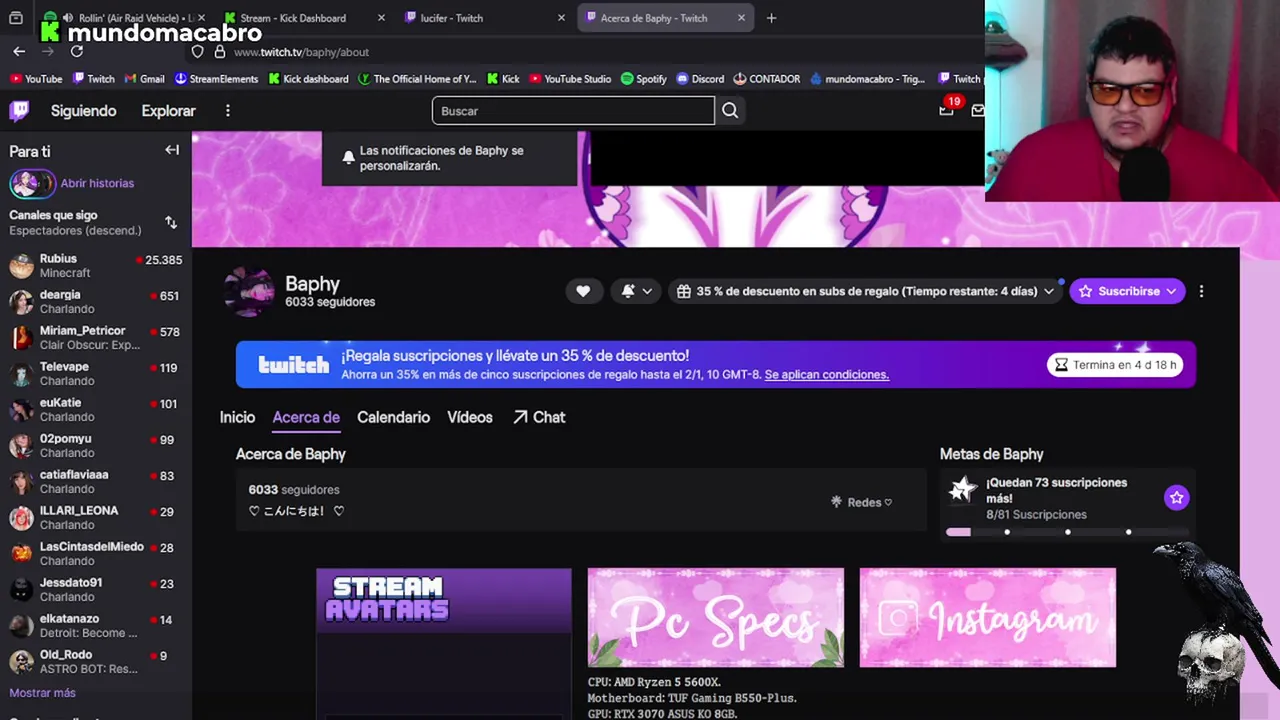1280x720 pixels.
Task: Open the Gmail bookmark
Action: coord(144,79)
